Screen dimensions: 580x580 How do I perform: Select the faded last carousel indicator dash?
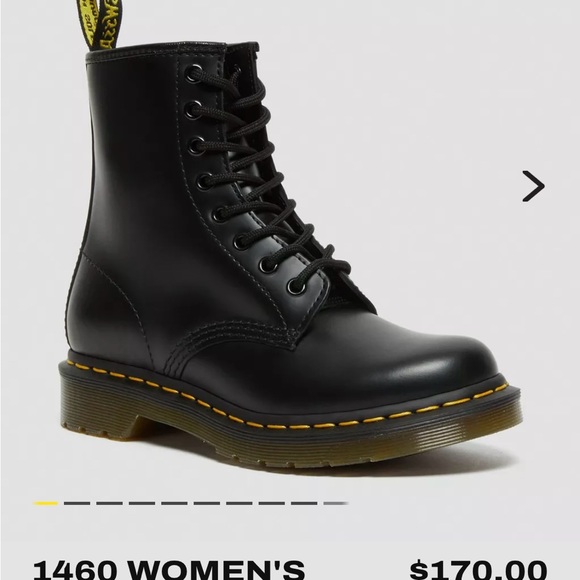(336, 503)
